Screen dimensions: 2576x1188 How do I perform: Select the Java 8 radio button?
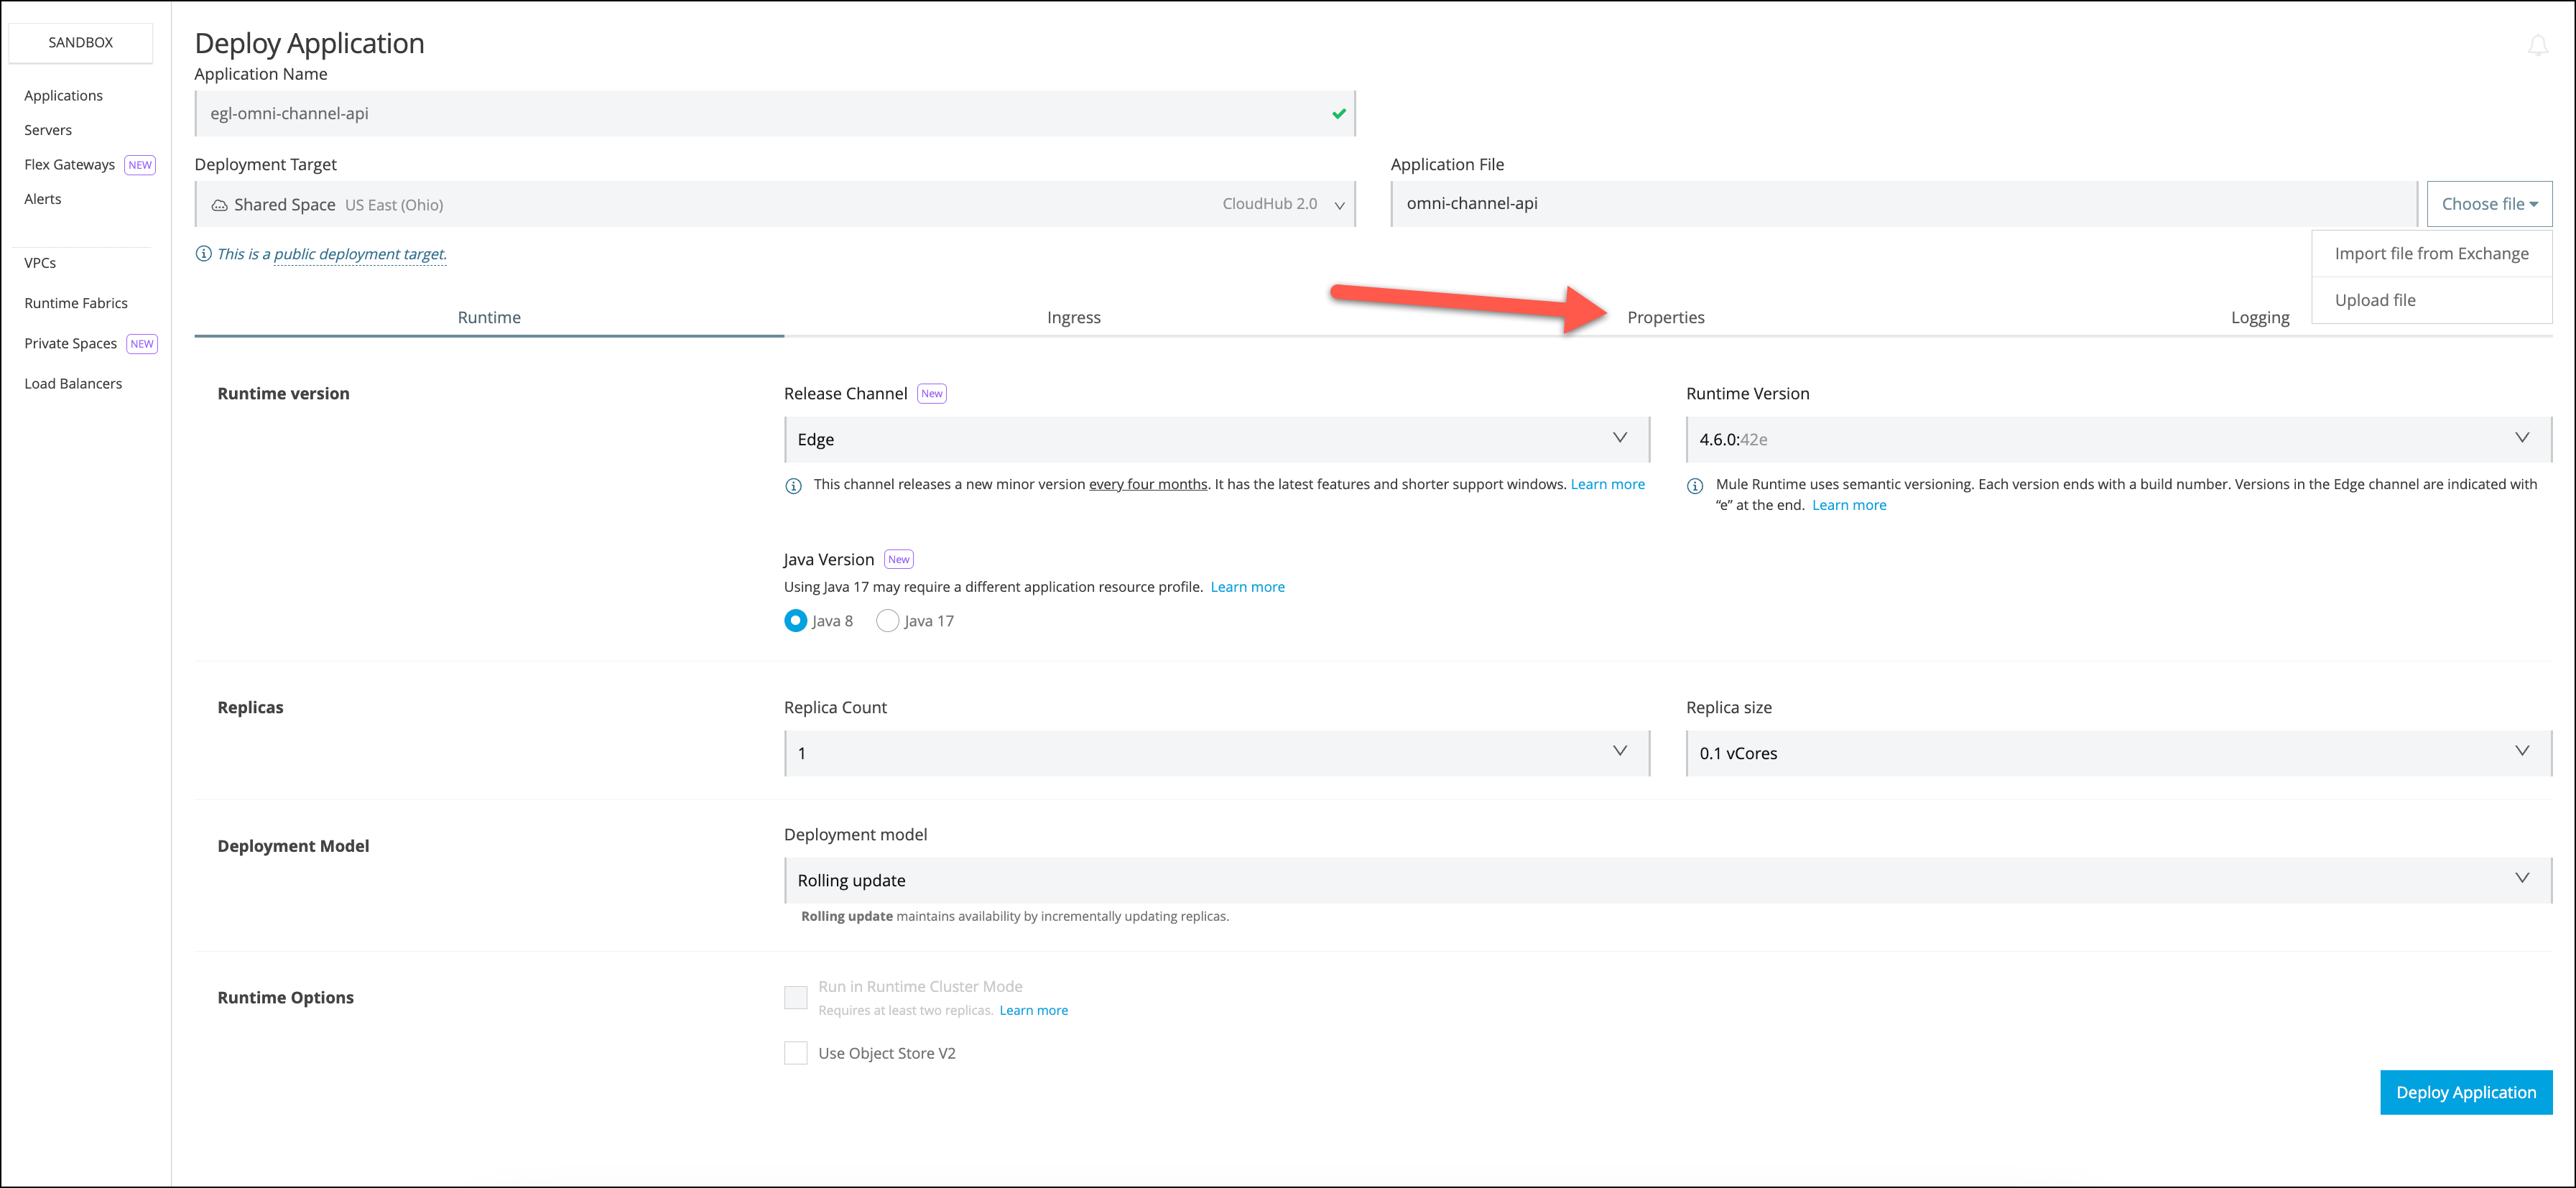coord(795,621)
